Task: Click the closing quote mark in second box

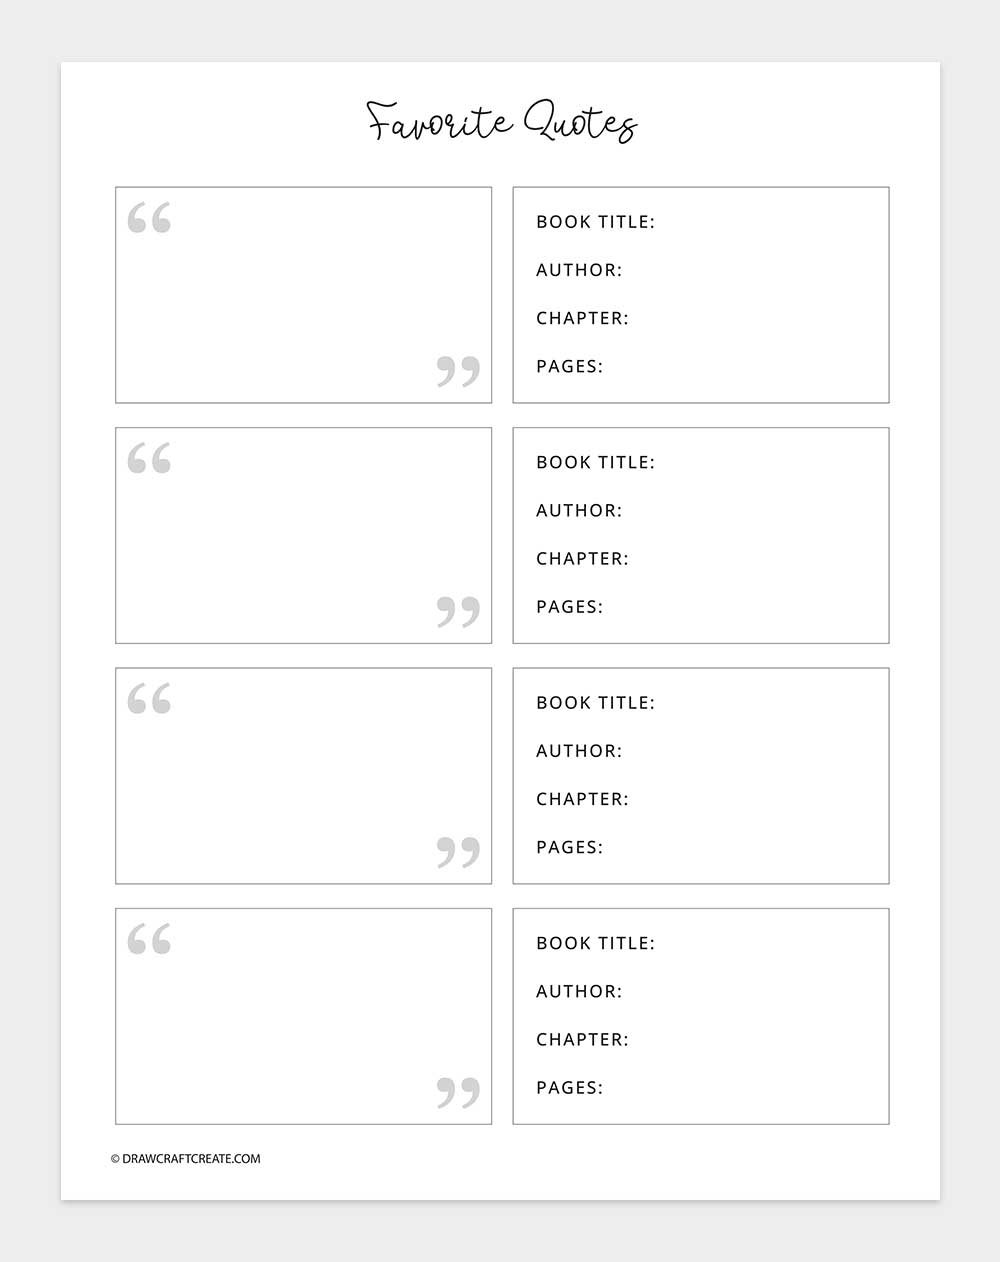Action: 458,612
